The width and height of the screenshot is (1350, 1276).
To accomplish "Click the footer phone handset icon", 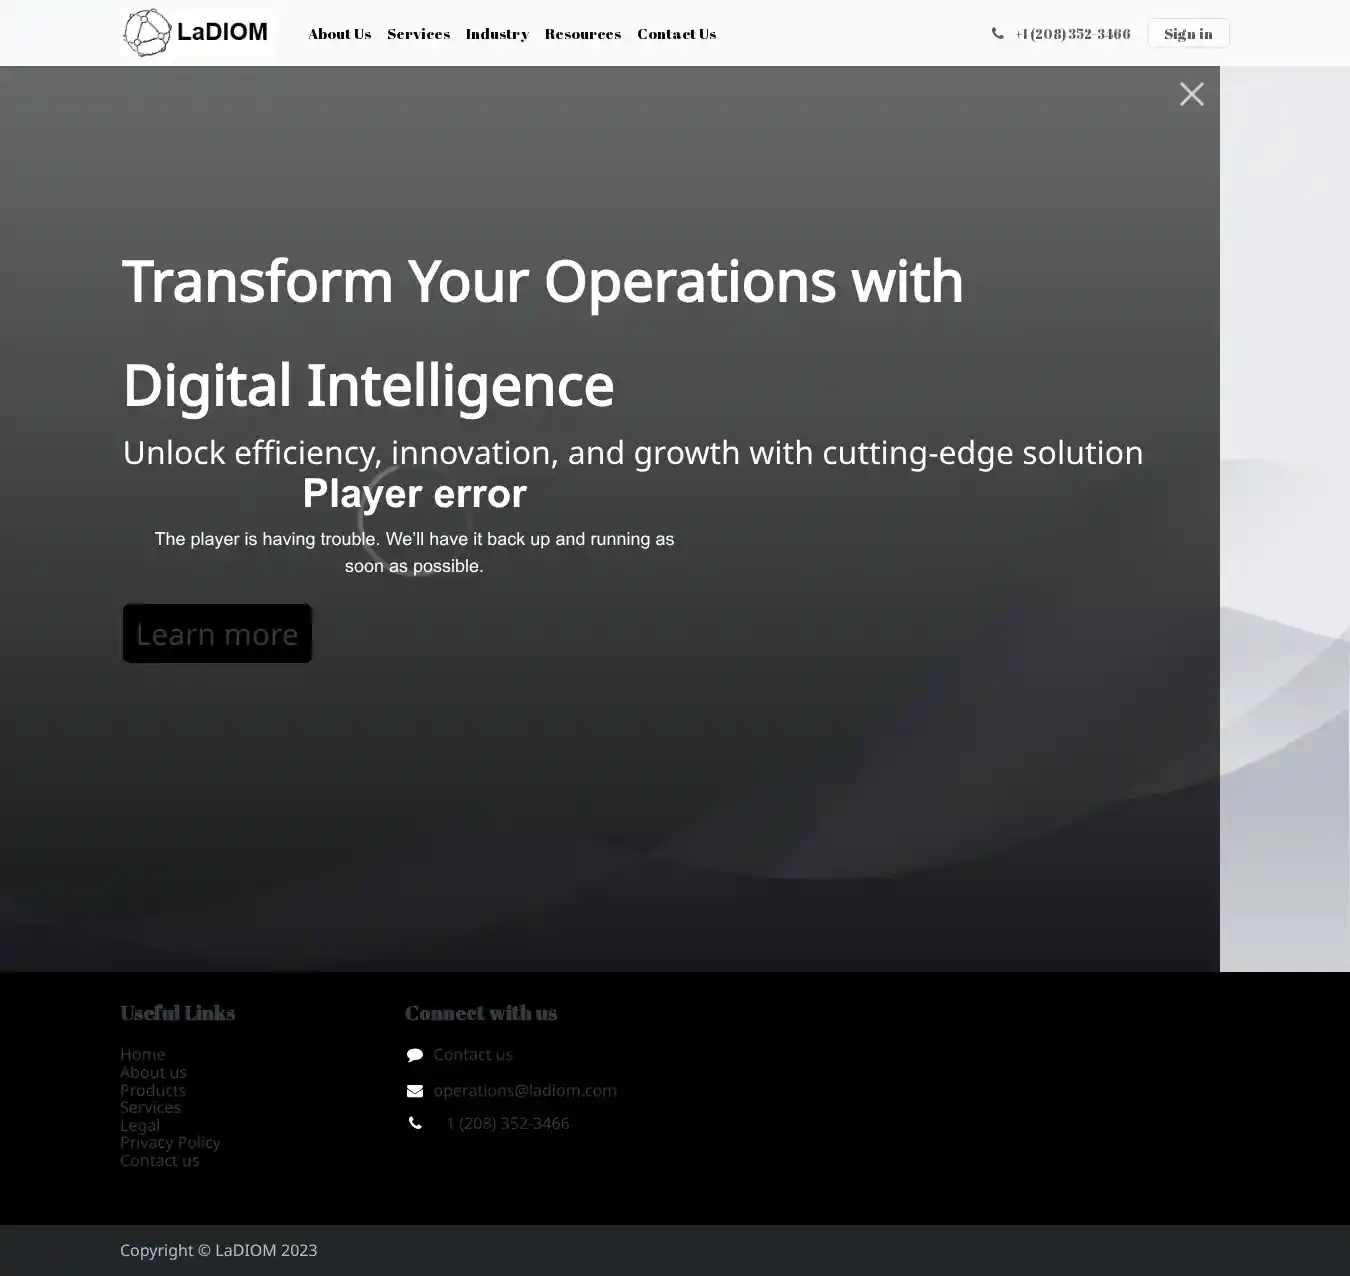I will point(415,1124).
